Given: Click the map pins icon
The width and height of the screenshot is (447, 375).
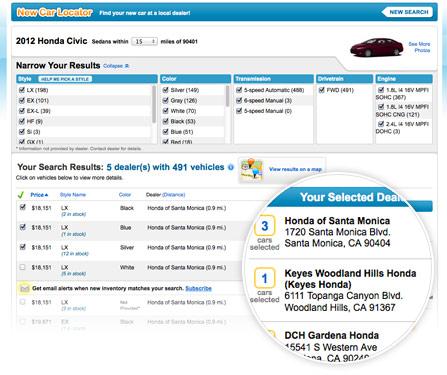Looking at the screenshot, I should 252,169.
